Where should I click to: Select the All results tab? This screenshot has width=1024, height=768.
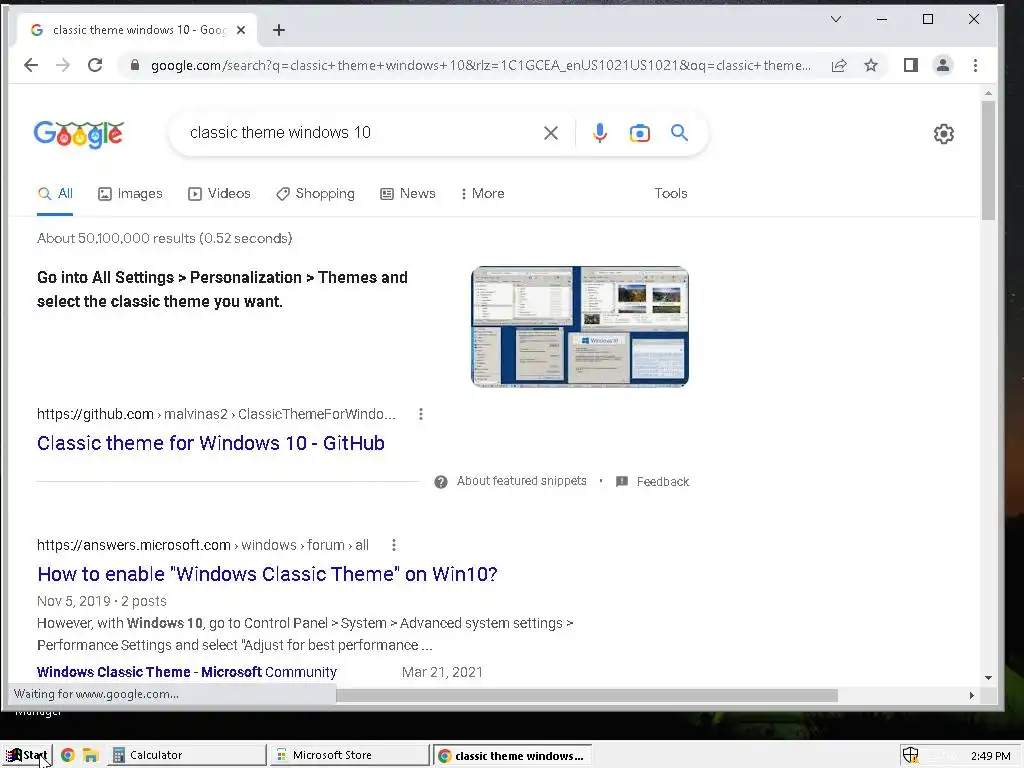[x=55, y=193]
